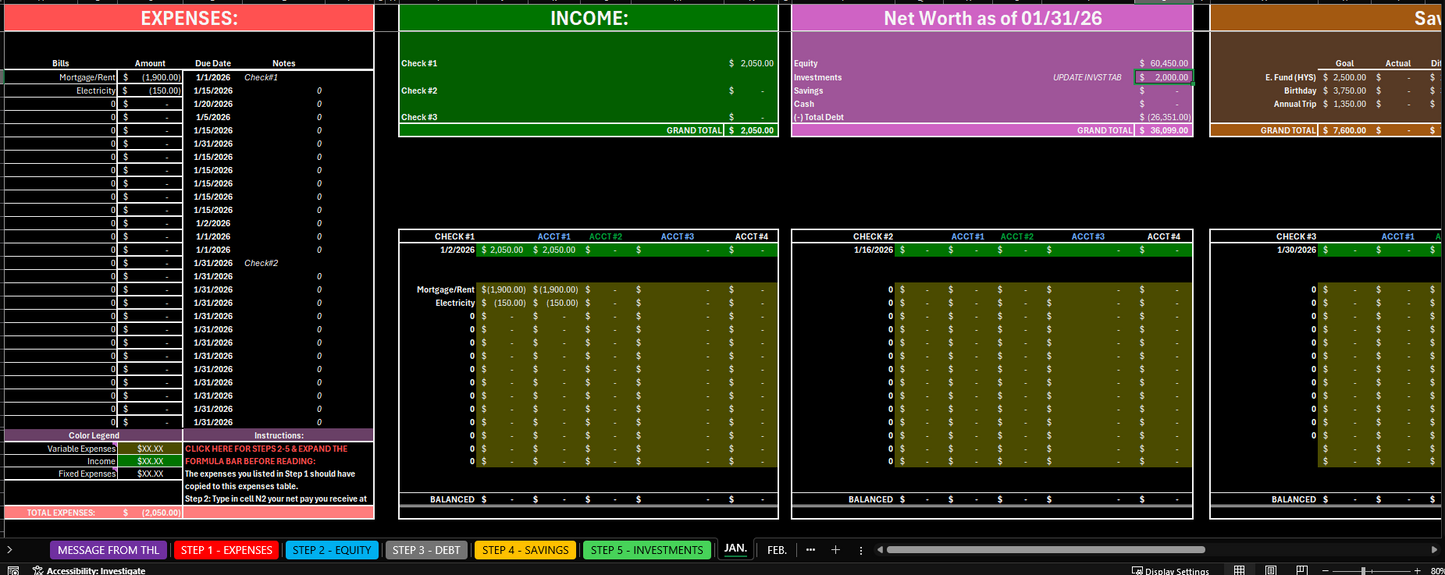The height and width of the screenshot is (575, 1445).
Task: Select the Due Date column header
Action: [213, 63]
